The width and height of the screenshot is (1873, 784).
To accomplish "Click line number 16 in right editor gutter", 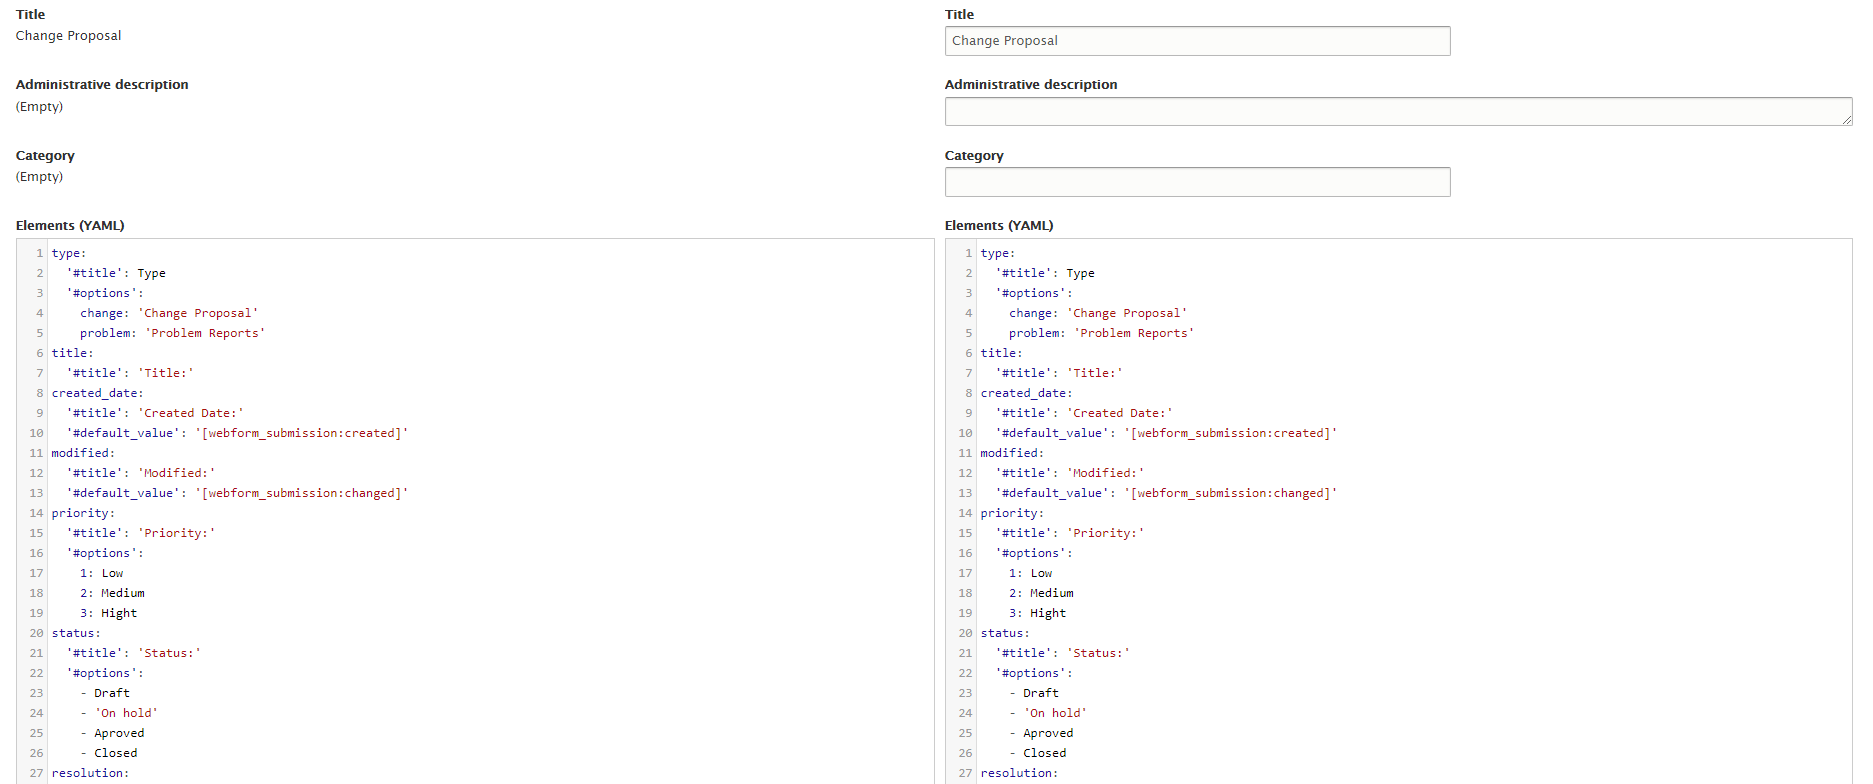I will point(965,553).
